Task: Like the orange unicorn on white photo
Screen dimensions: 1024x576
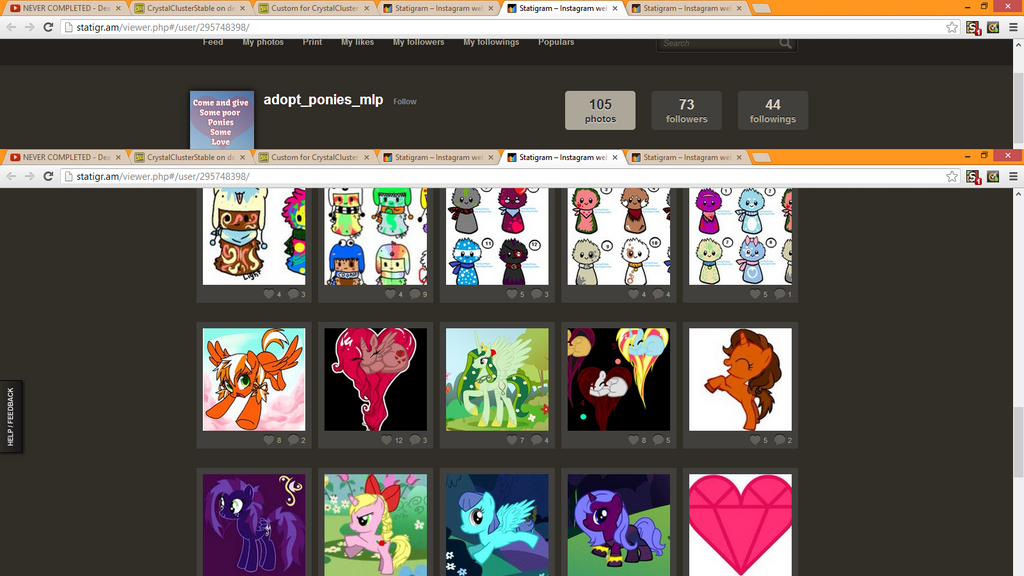Action: click(x=755, y=440)
